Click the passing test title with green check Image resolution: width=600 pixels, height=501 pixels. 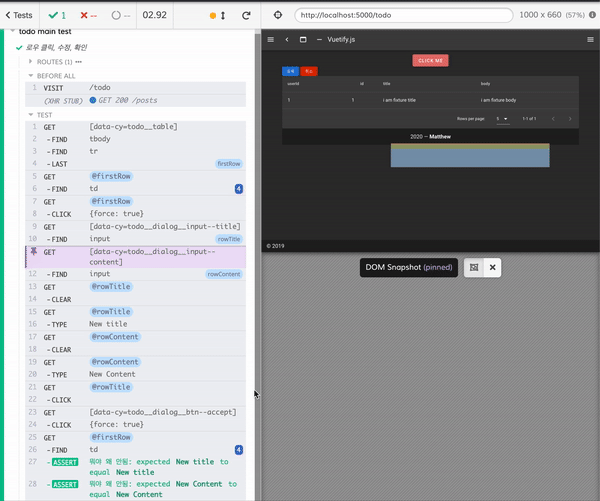pyautogui.click(x=56, y=47)
